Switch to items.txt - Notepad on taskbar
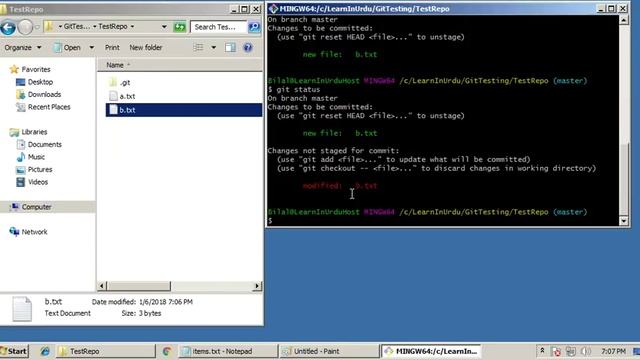The image size is (640, 360). point(228,351)
